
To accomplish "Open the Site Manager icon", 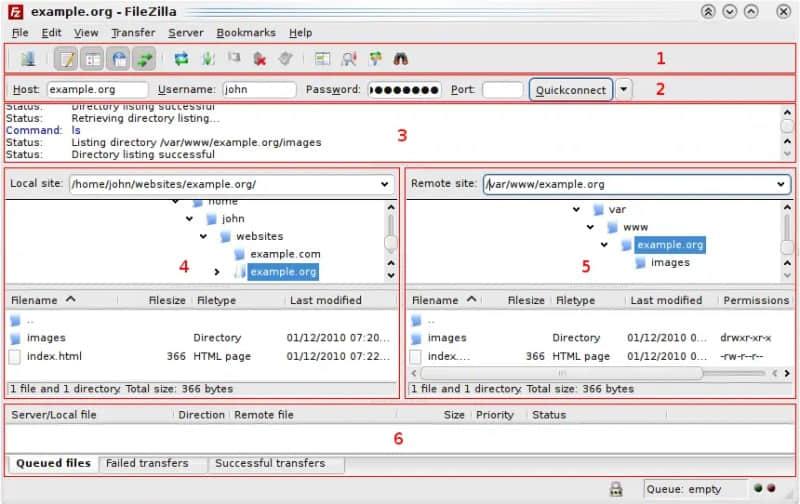I will pos(28,59).
